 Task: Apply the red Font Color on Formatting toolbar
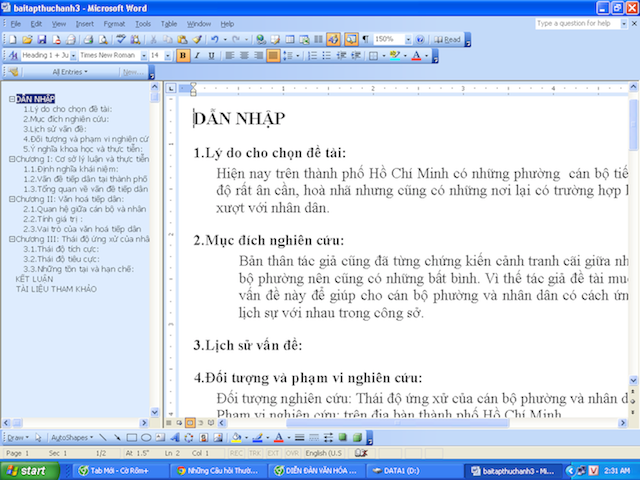coord(416,56)
